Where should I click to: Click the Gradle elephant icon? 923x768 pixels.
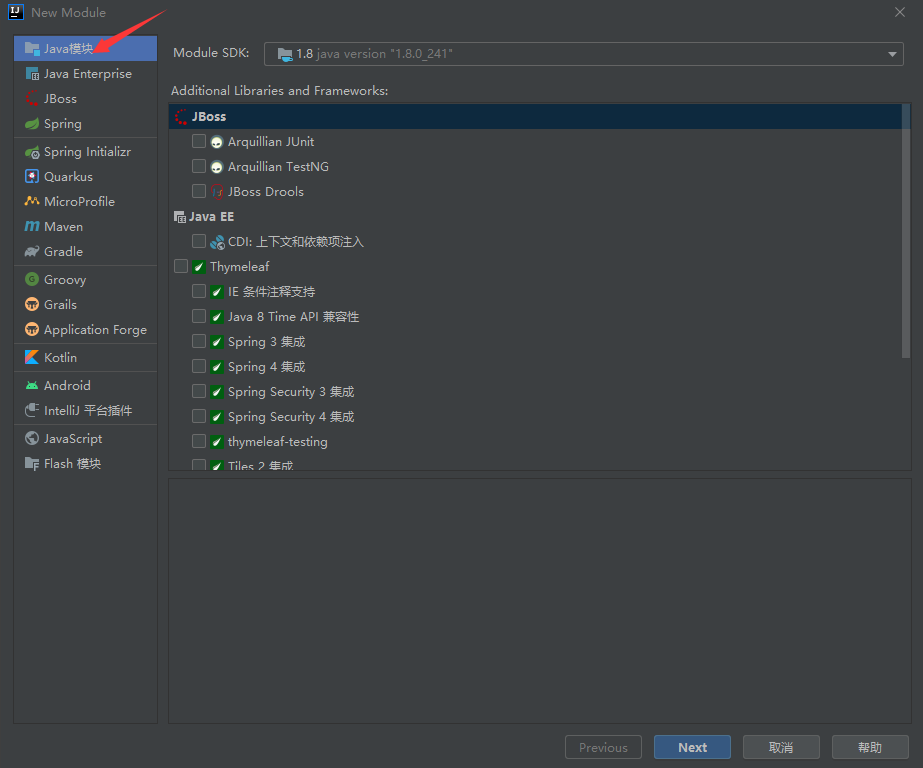32,251
